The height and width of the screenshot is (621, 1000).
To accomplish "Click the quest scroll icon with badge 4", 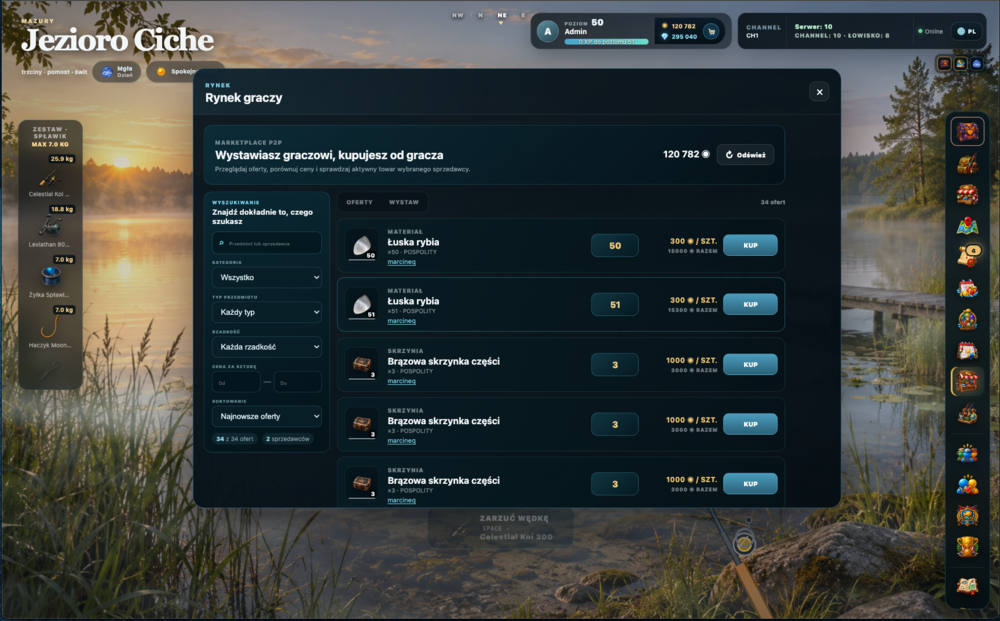I will tap(967, 256).
